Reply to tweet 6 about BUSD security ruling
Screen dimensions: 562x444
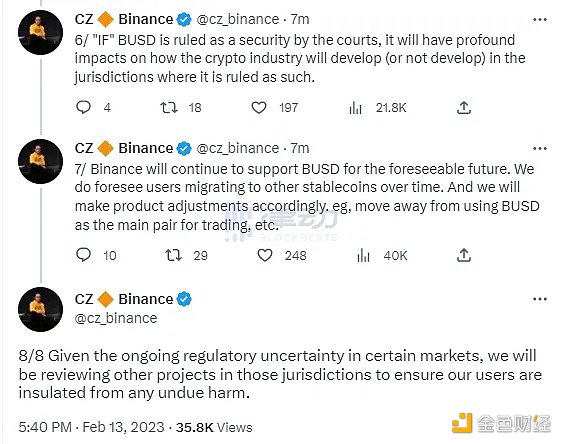[x=84, y=107]
